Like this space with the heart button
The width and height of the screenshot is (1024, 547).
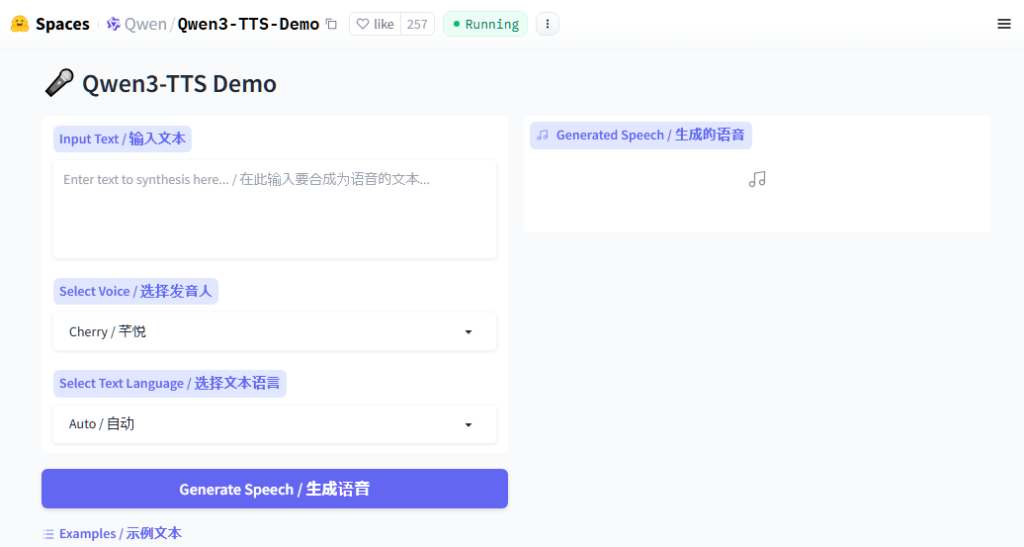[x=376, y=24]
